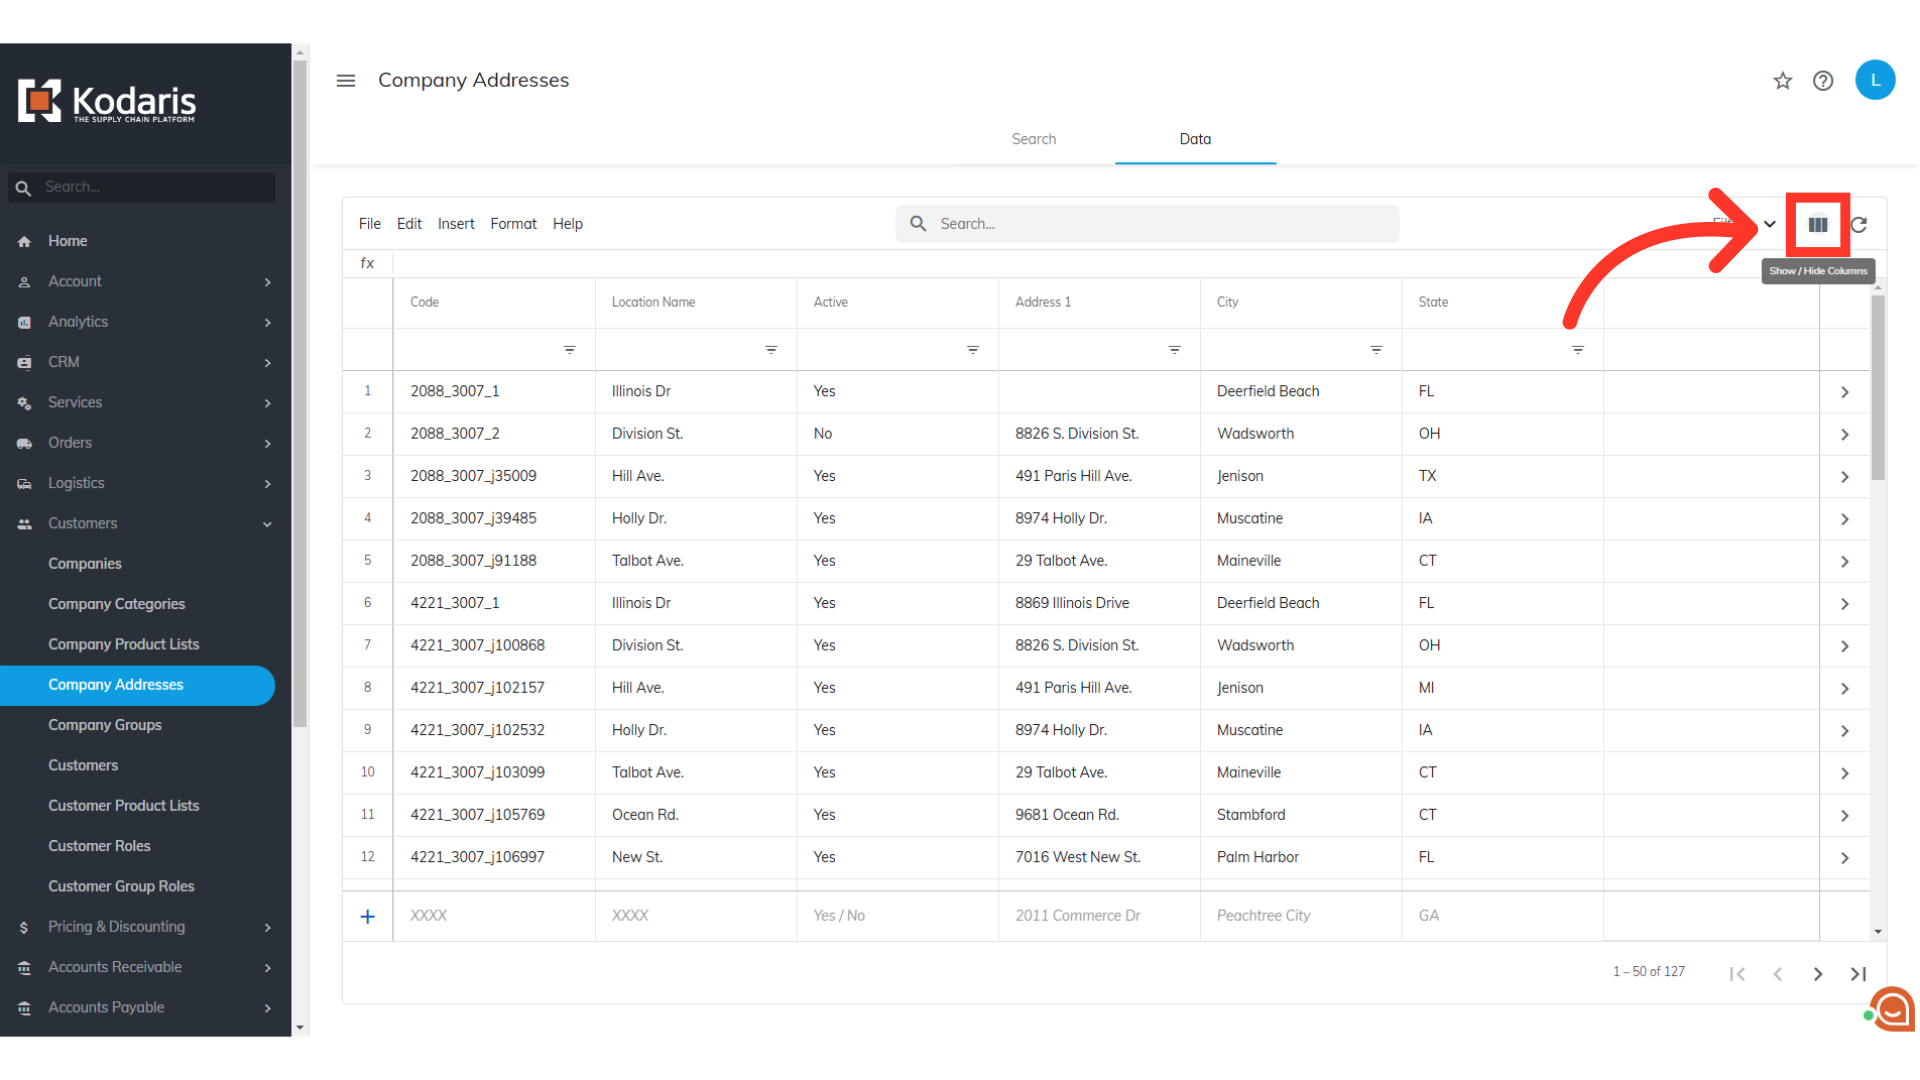Open the help question mark icon

tap(1823, 81)
